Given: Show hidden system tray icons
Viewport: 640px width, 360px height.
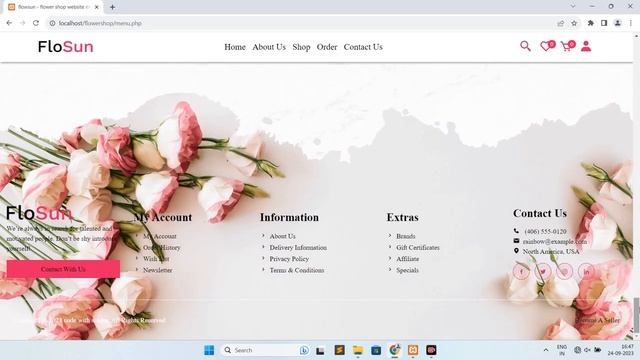Looking at the screenshot, I should 546,350.
